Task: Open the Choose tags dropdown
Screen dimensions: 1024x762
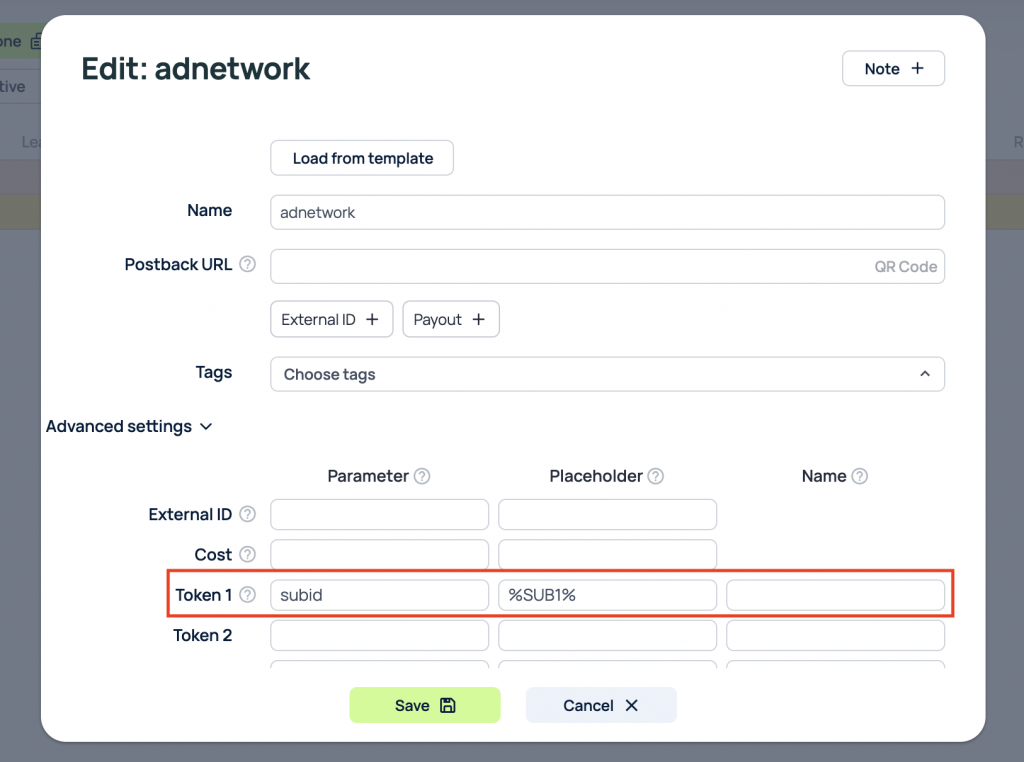Action: point(607,374)
